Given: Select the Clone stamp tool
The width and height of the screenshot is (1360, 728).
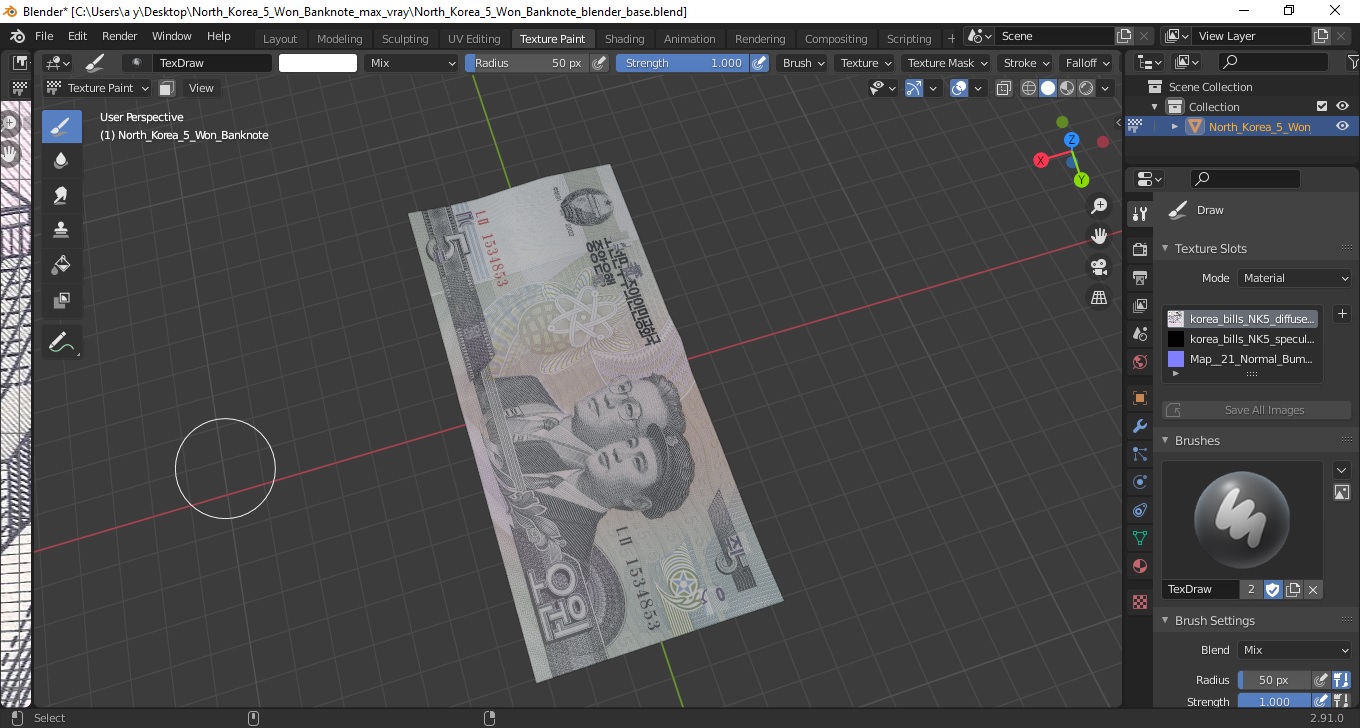Looking at the screenshot, I should coord(61,230).
